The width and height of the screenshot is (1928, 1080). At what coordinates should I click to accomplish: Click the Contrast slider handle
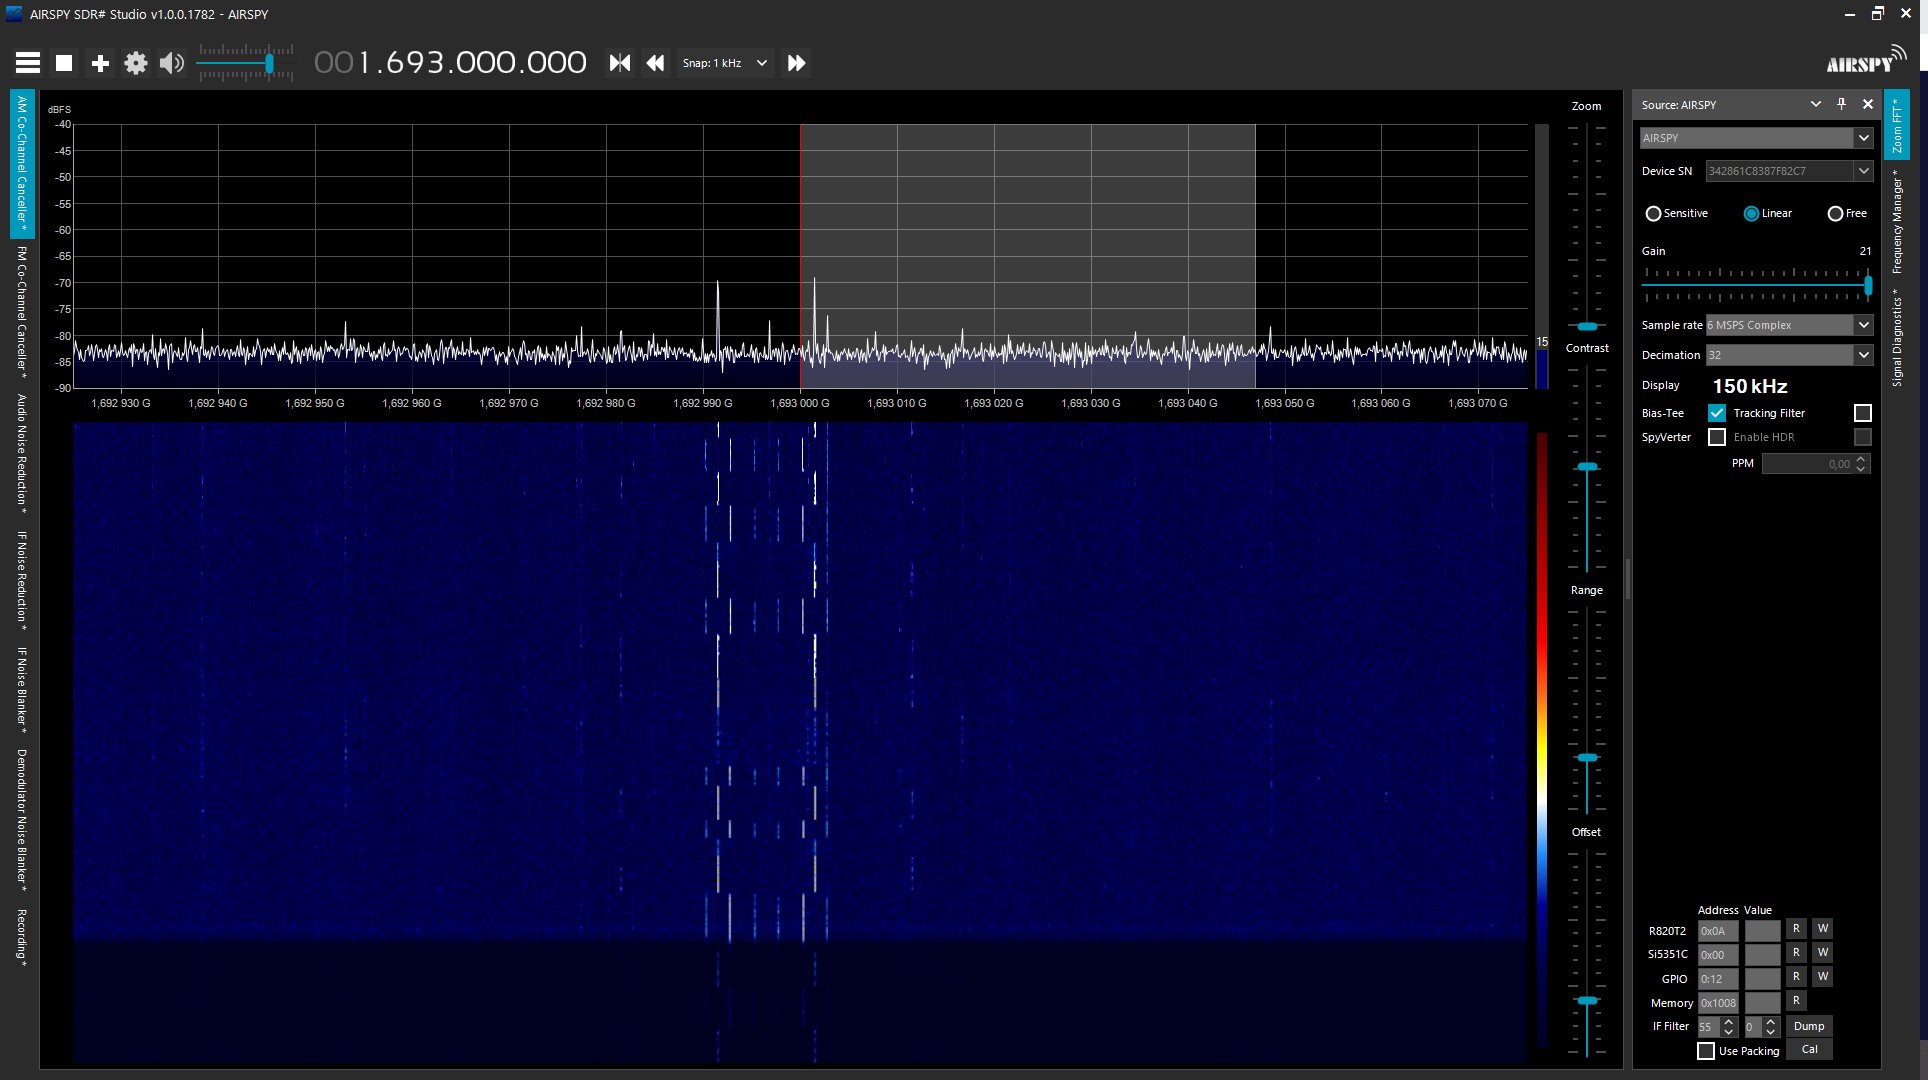point(1587,467)
